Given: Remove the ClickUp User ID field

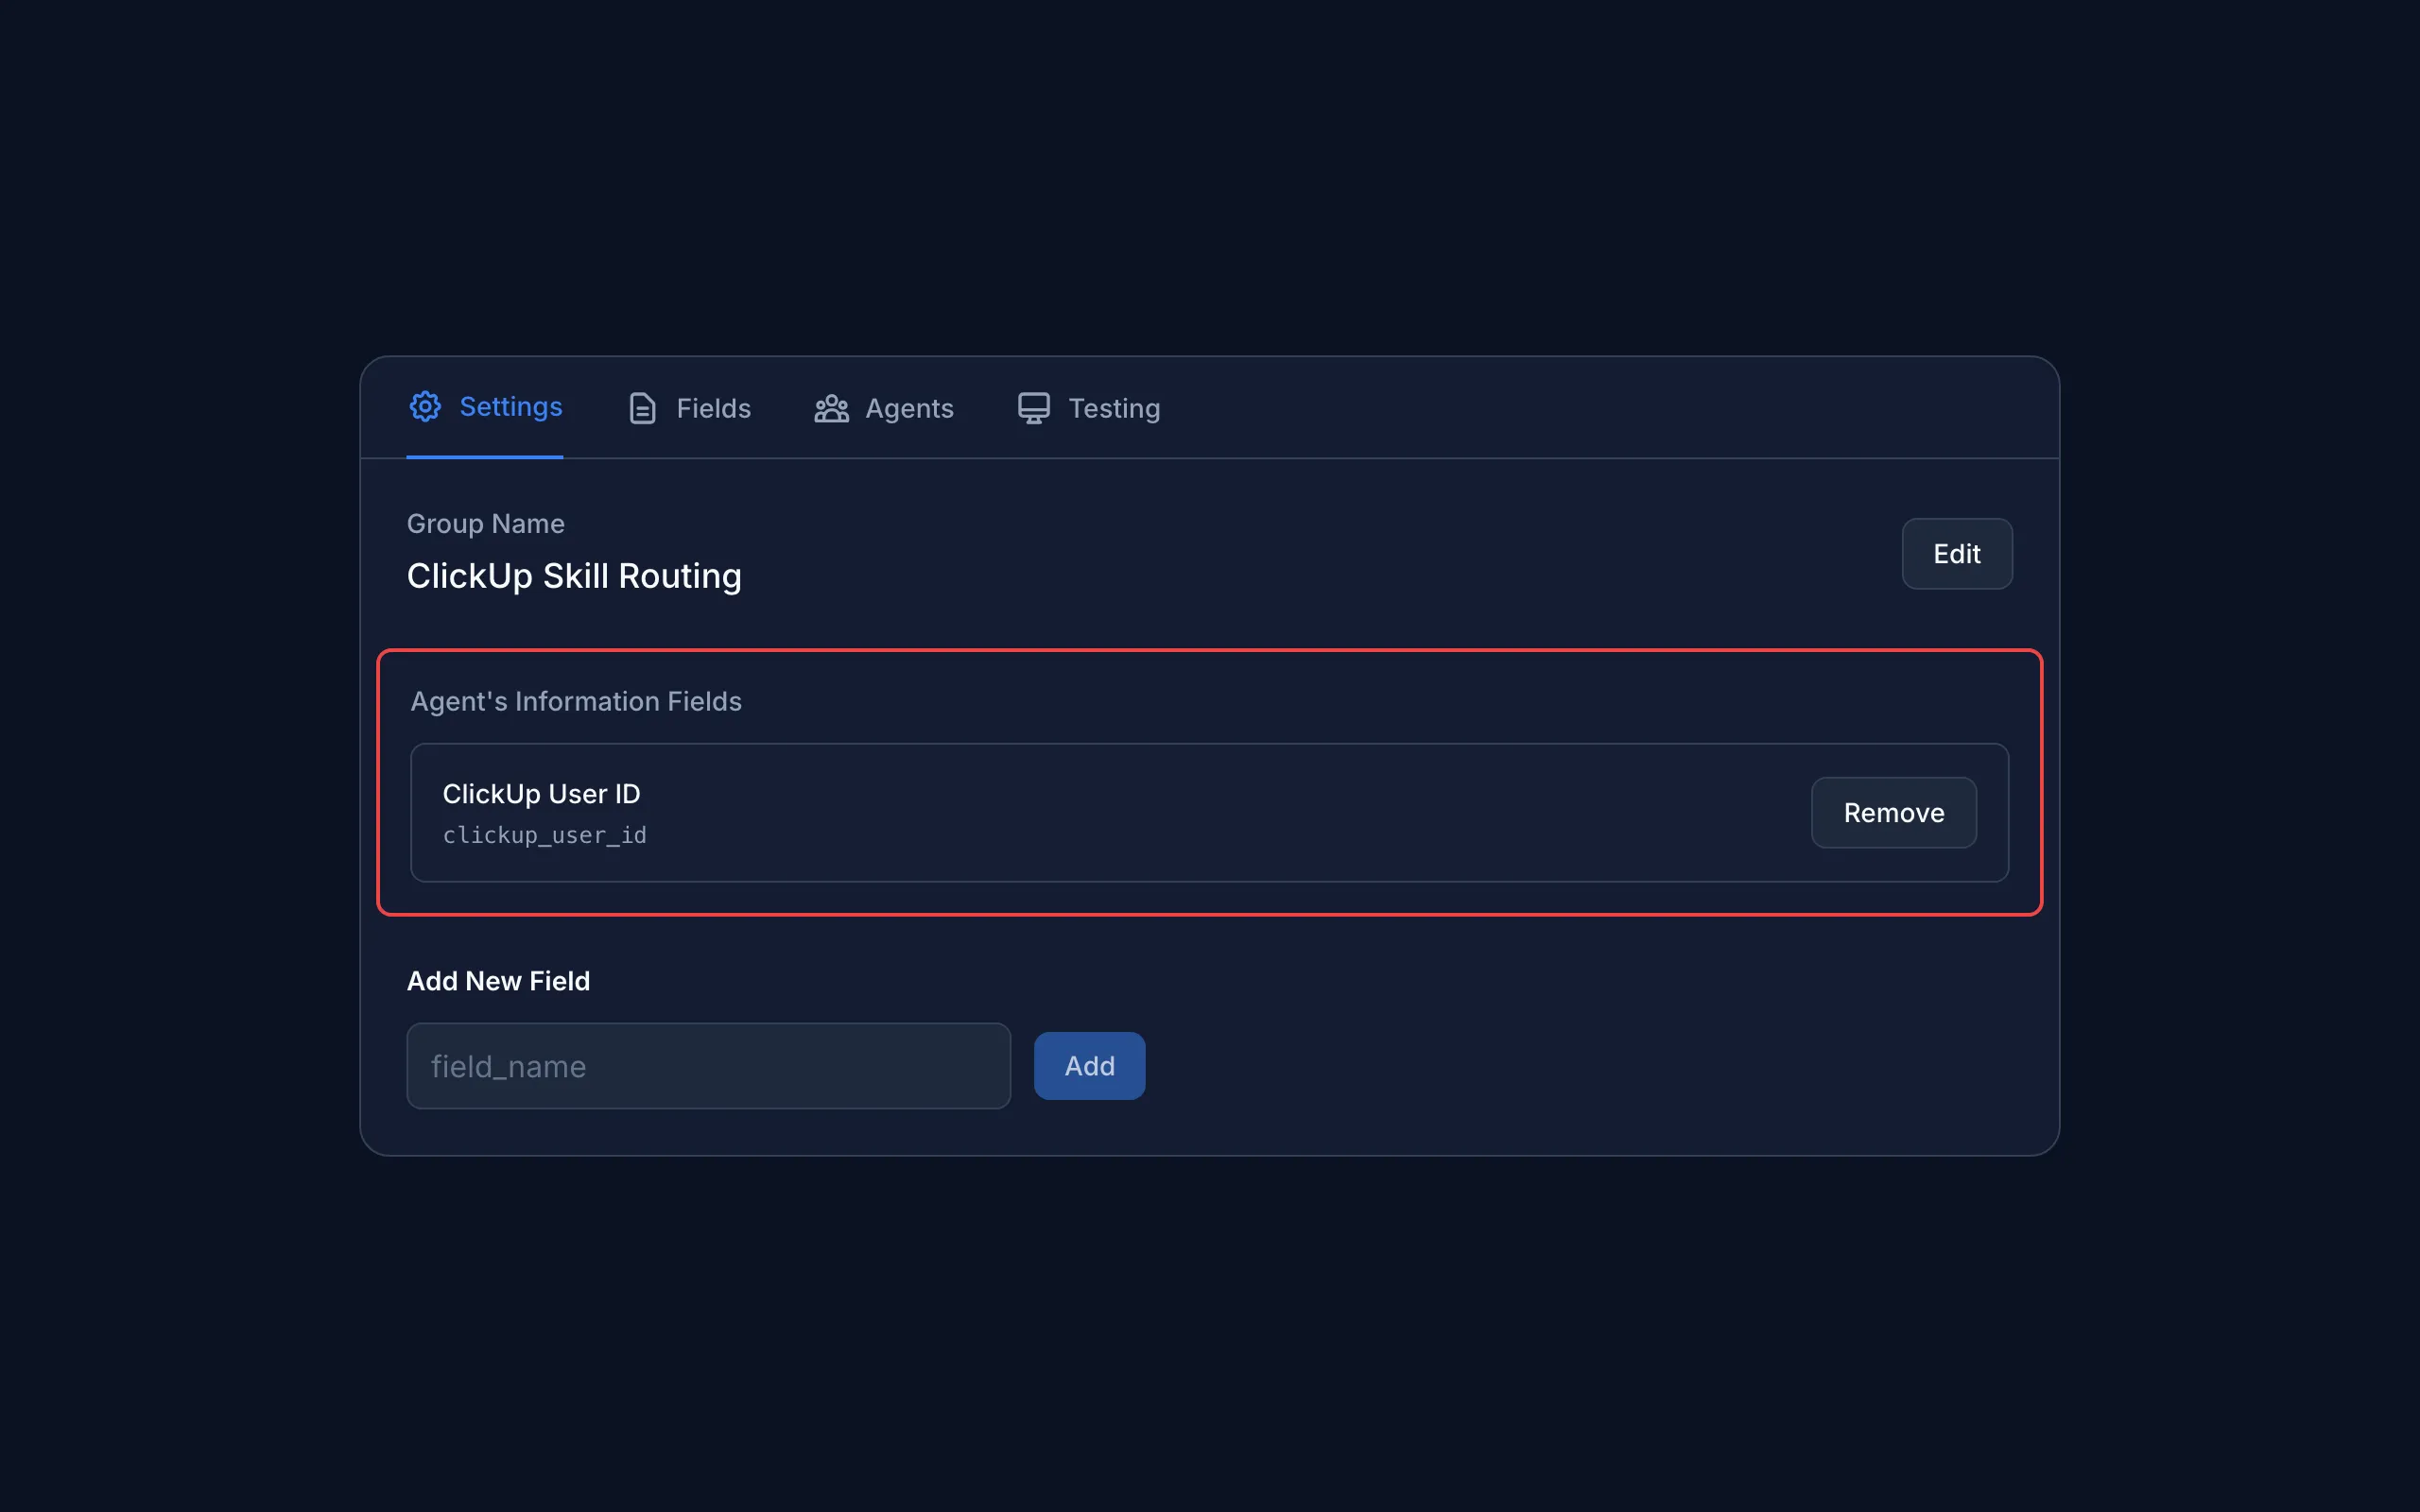Looking at the screenshot, I should coord(1893,812).
